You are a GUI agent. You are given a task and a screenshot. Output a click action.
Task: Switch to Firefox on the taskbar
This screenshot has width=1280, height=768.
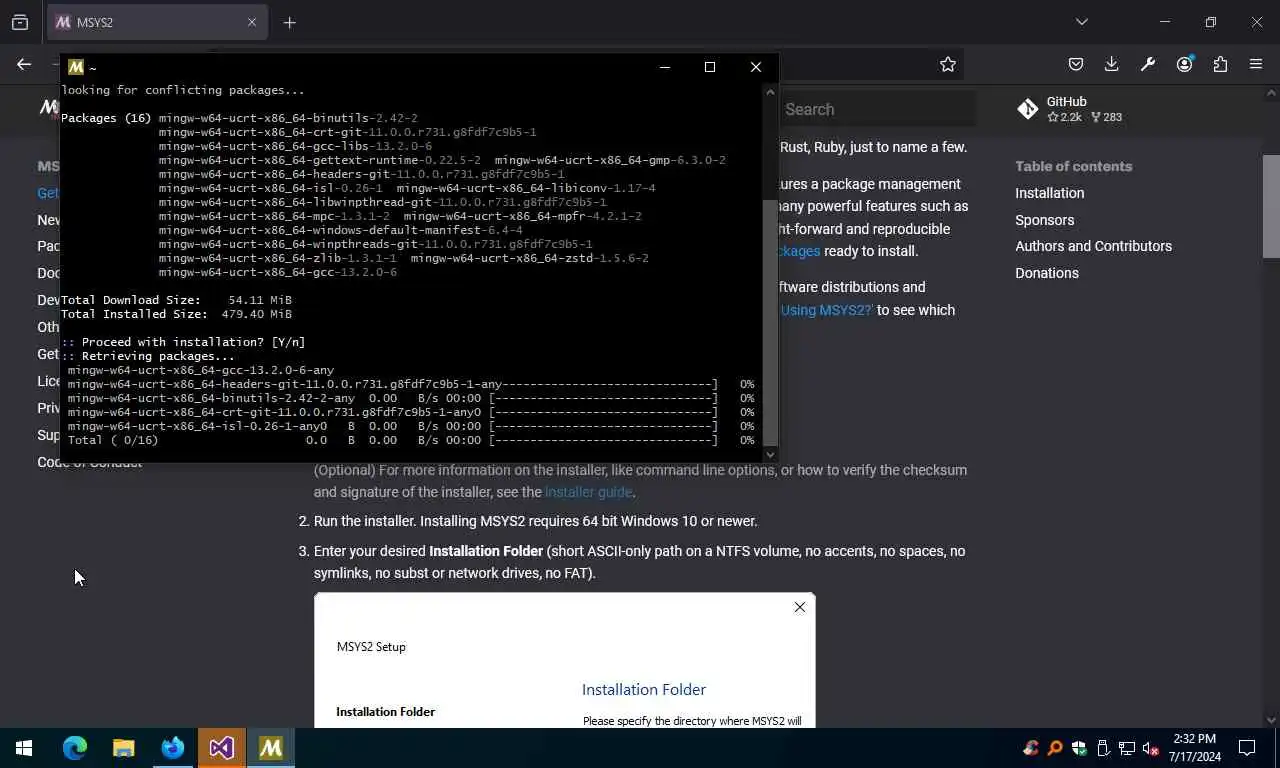pos(173,748)
